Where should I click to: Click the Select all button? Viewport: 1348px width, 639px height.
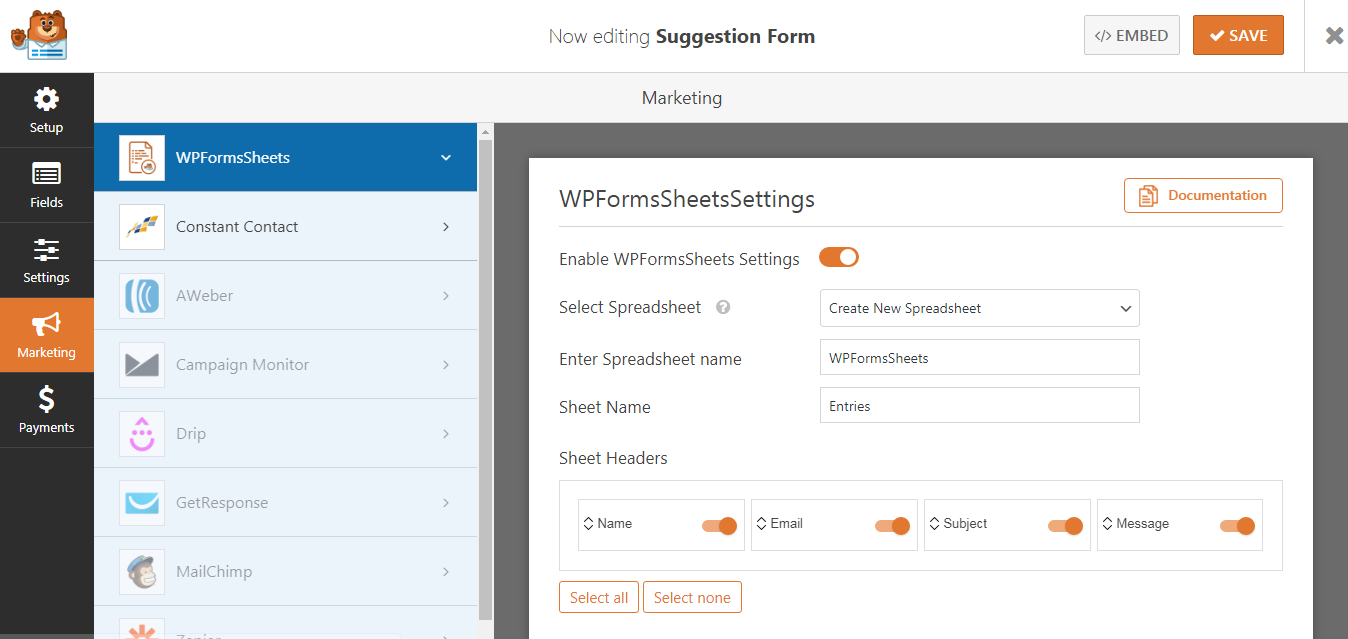coord(599,598)
